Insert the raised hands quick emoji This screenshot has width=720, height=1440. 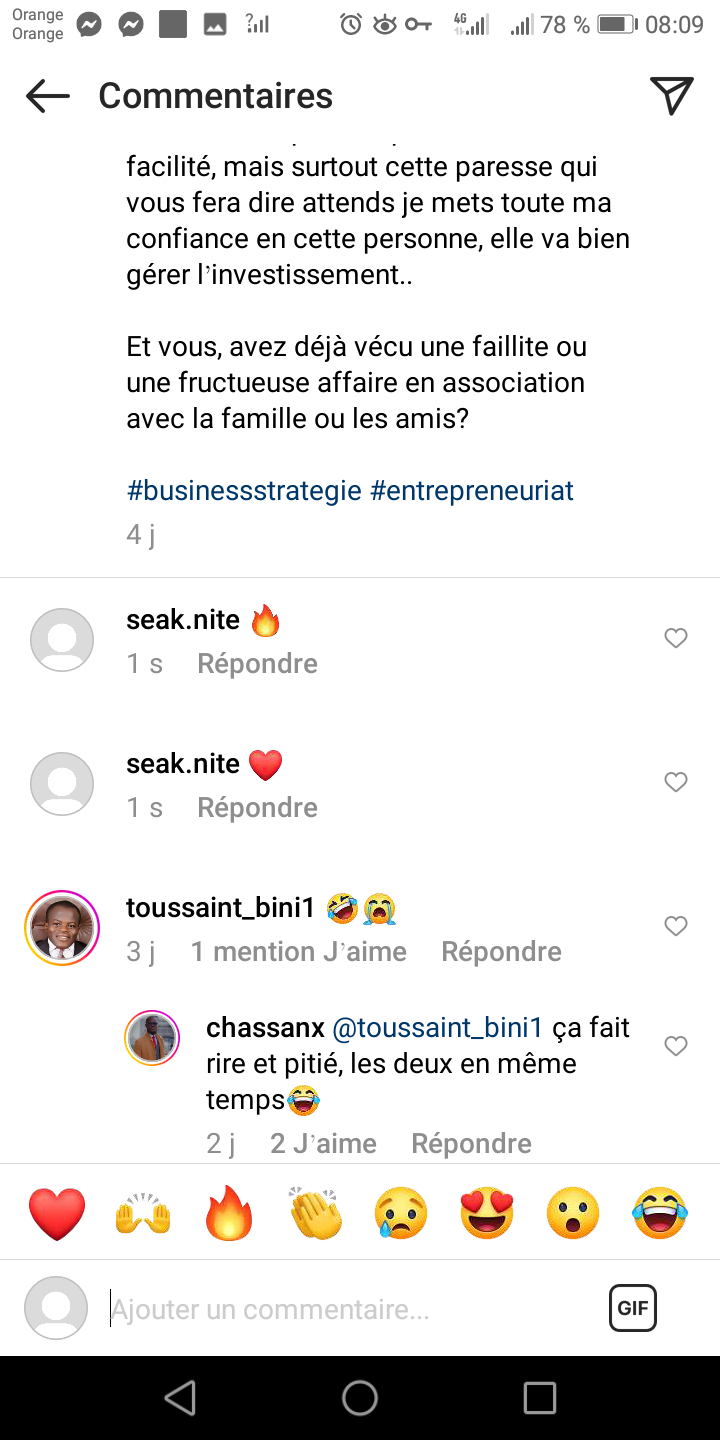coord(143,1213)
